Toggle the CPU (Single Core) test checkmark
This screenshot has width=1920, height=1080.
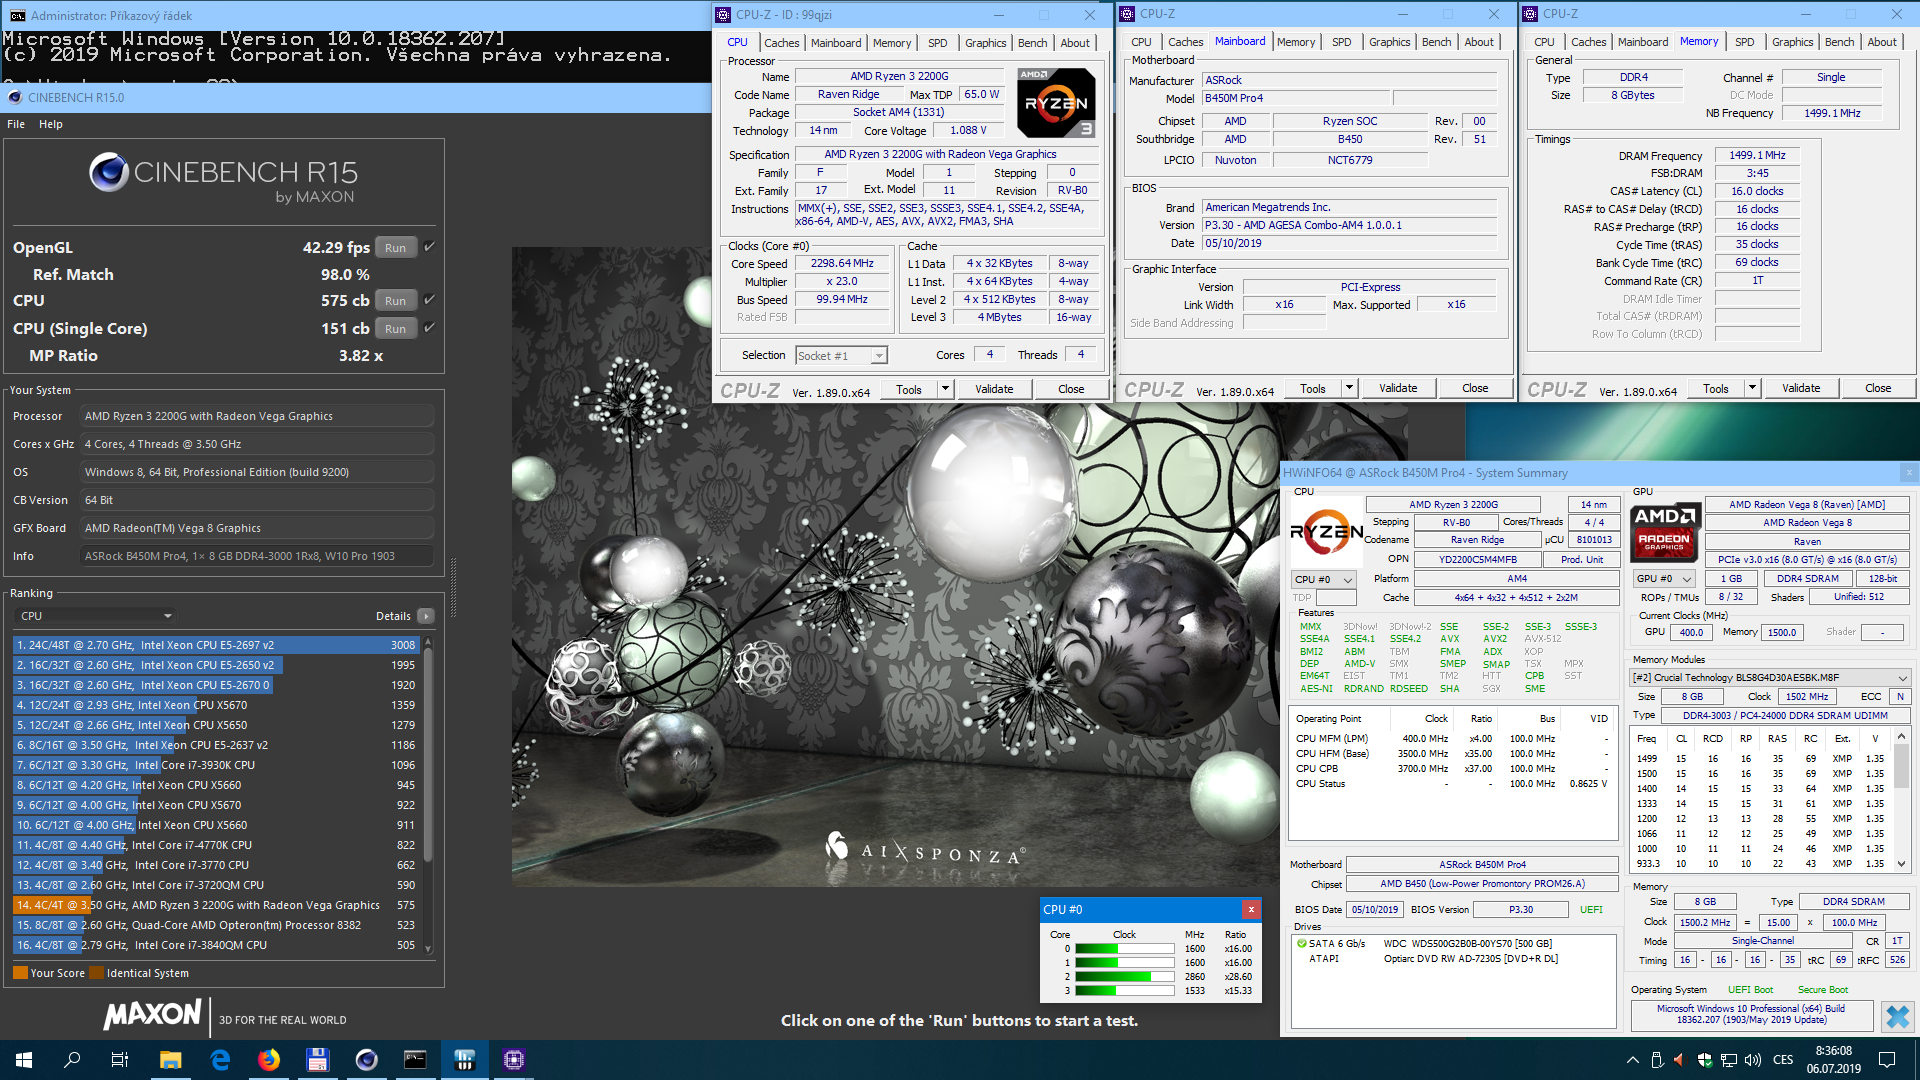(x=429, y=327)
